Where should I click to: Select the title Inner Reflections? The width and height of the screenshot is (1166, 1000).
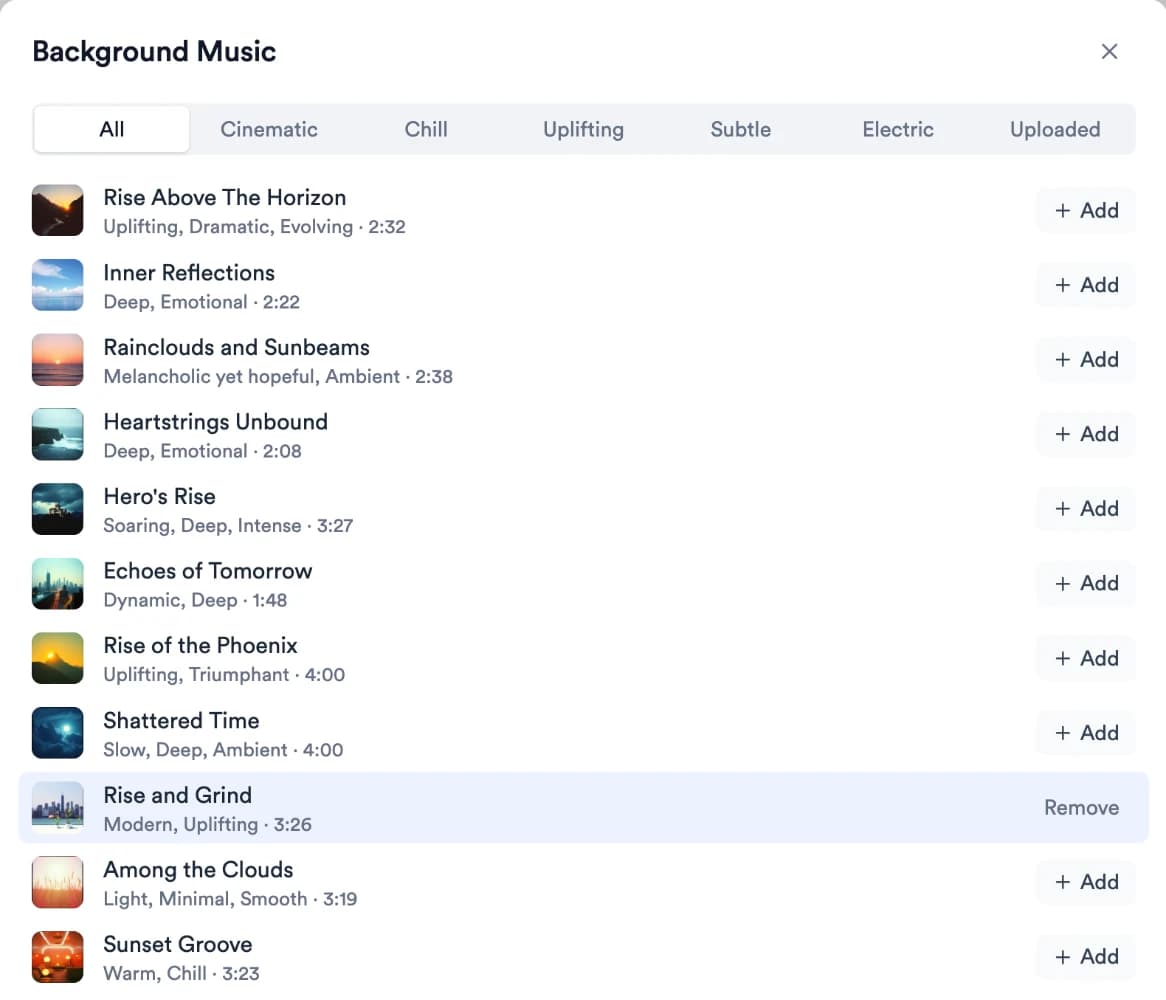pos(189,273)
